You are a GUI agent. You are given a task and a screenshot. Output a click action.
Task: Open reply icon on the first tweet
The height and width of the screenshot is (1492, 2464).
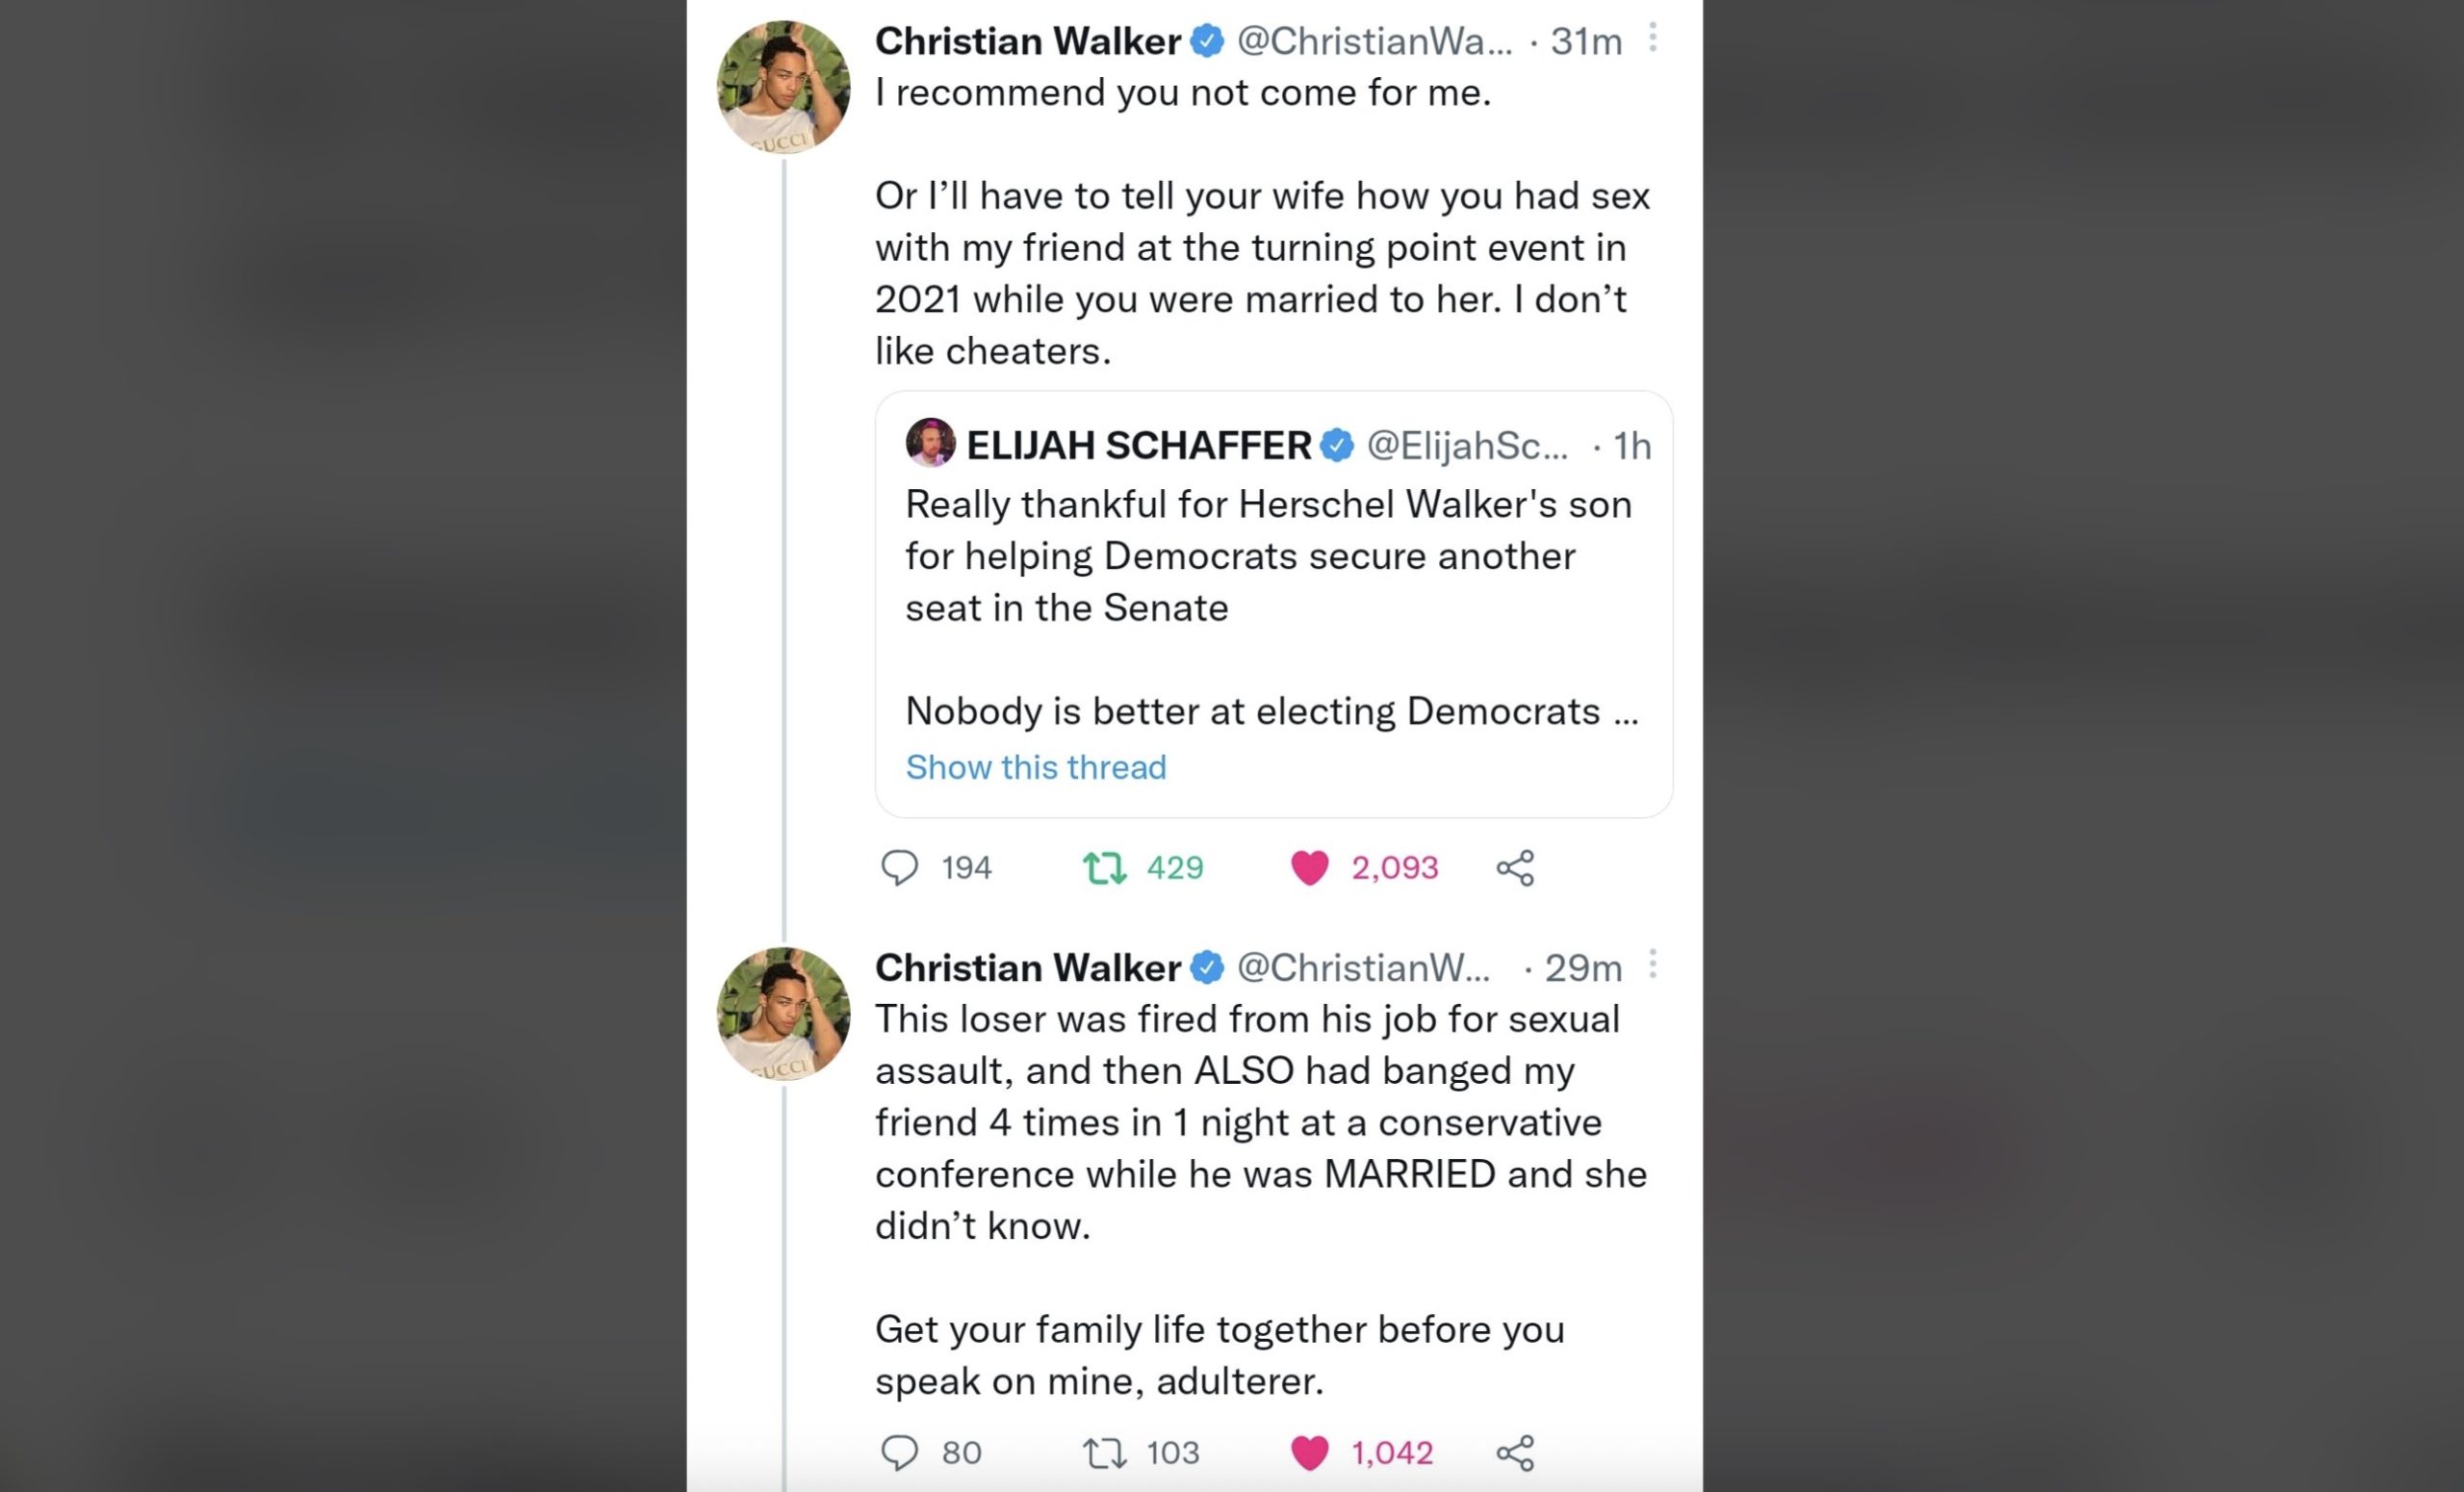tap(899, 867)
